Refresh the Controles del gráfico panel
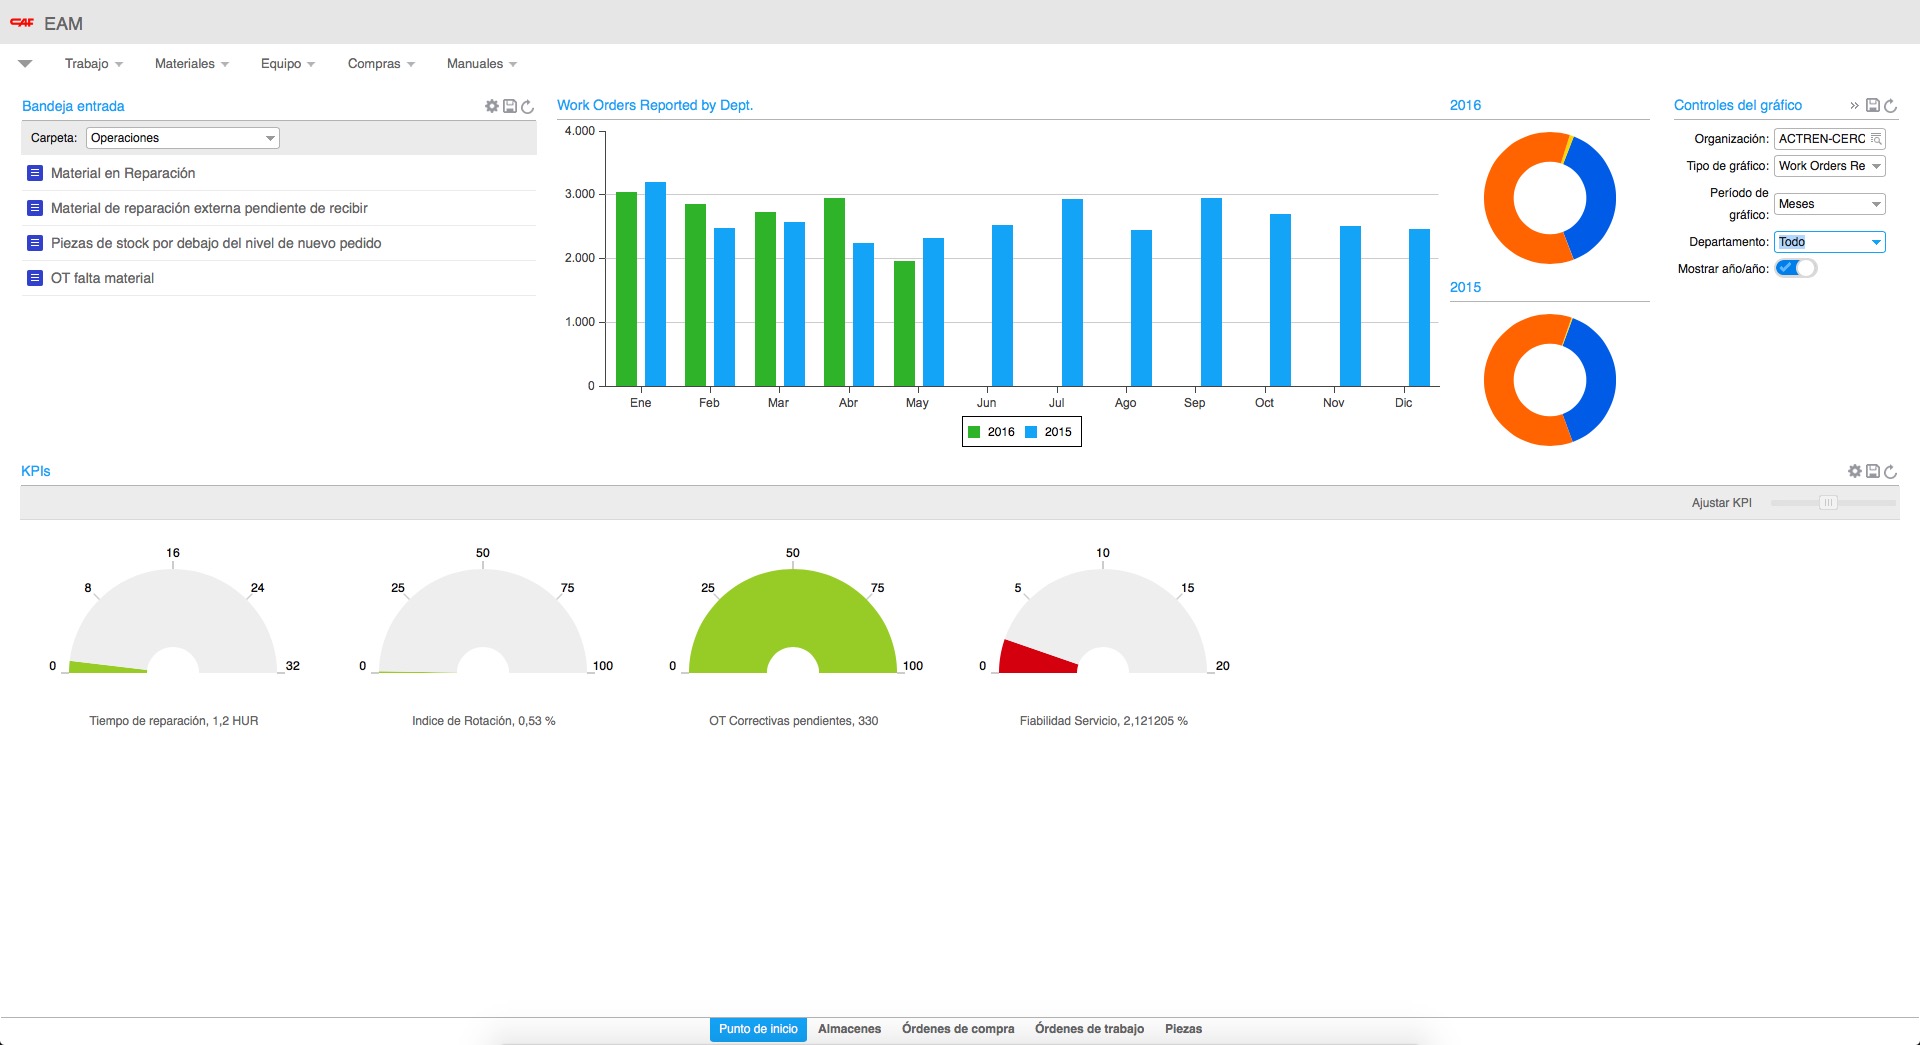Image resolution: width=1920 pixels, height=1045 pixels. point(1890,105)
